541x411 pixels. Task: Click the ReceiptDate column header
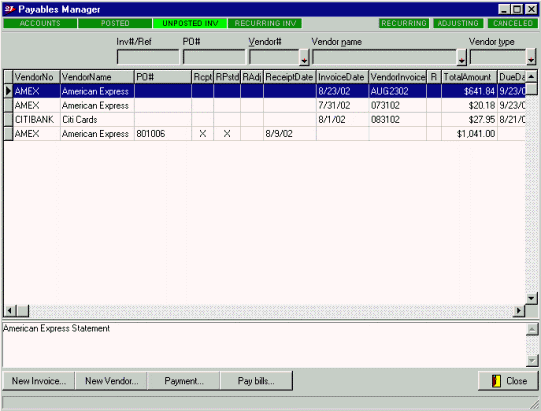coord(290,77)
